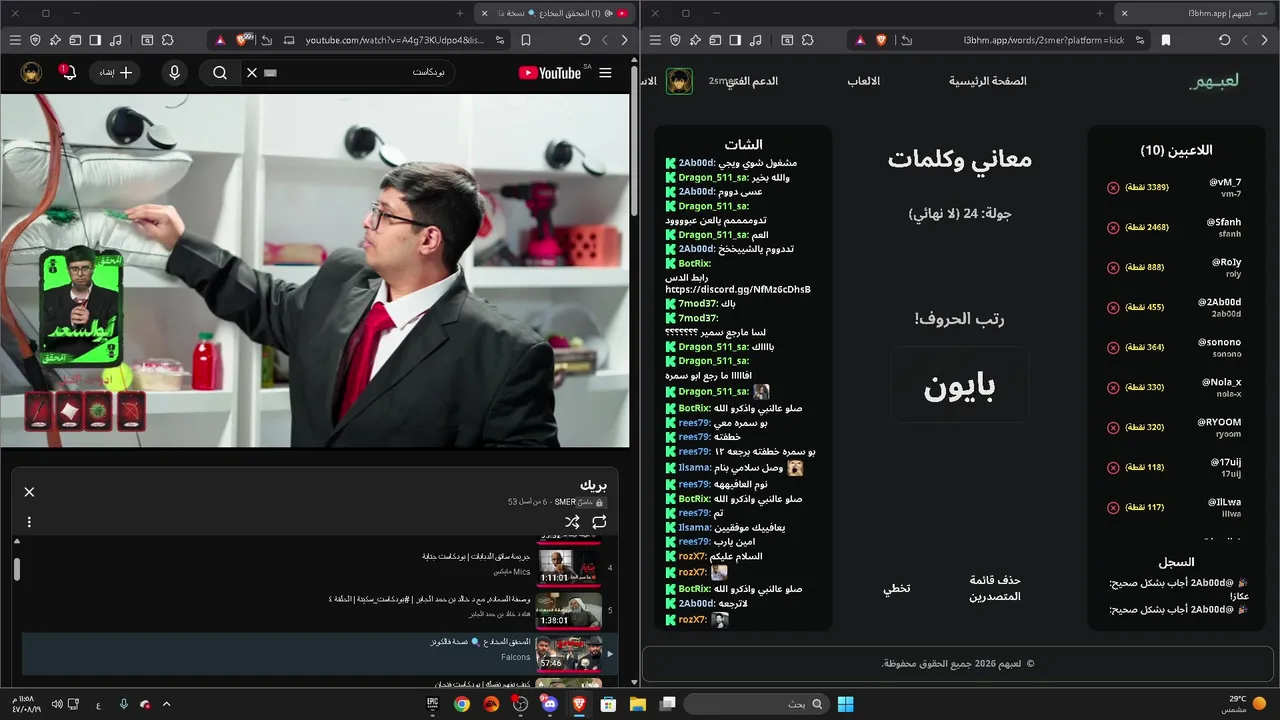
Task: Toggle bookmark for the l3bhm.app page
Action: [1166, 40]
